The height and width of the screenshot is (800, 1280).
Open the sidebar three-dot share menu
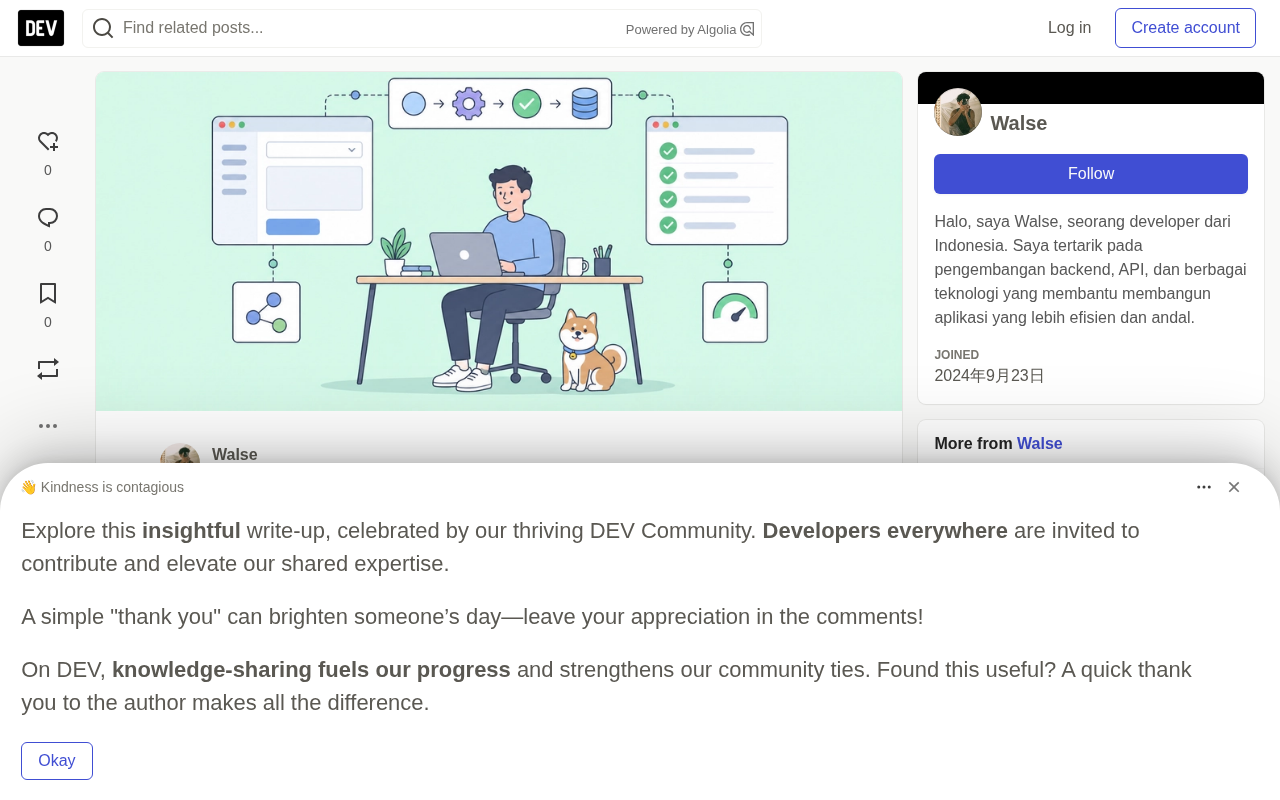coord(48,426)
